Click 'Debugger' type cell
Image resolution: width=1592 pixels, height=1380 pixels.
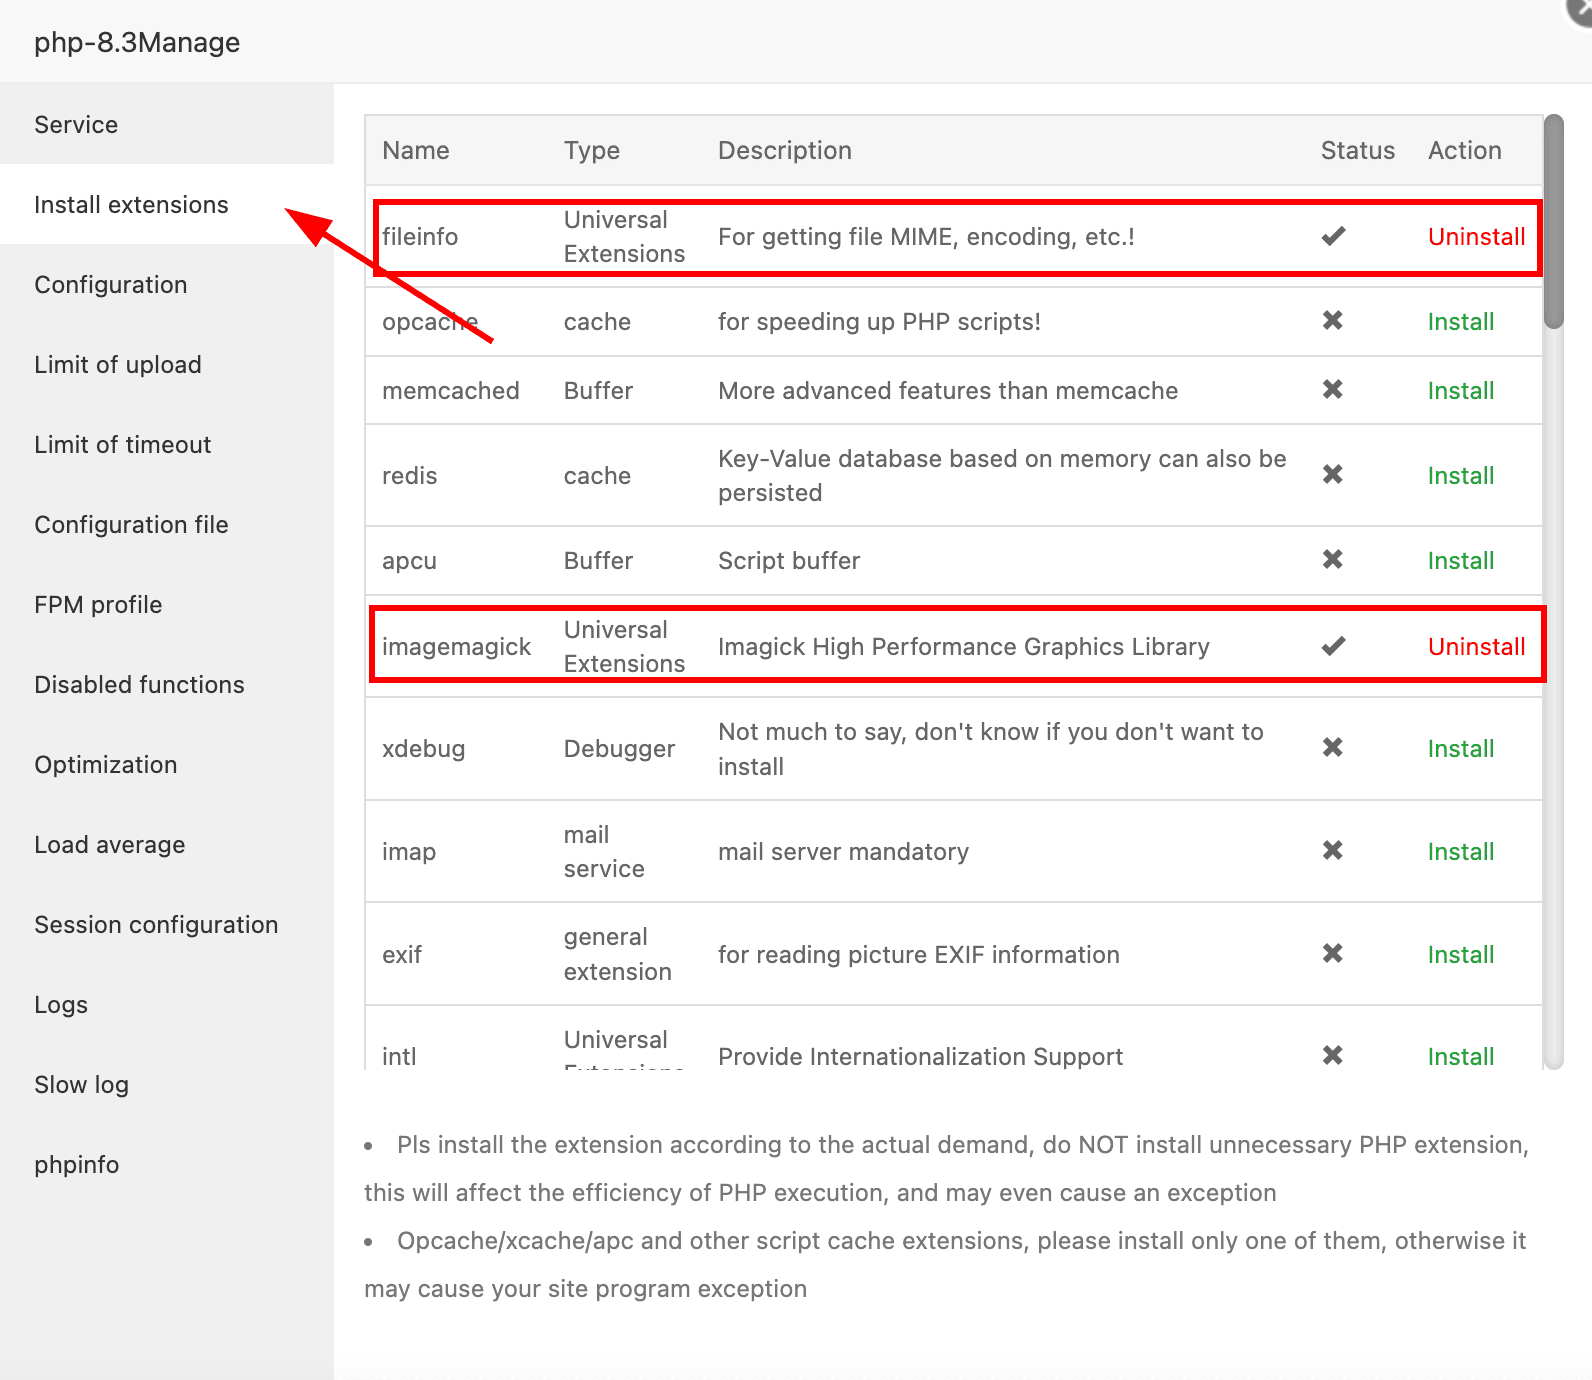[619, 749]
